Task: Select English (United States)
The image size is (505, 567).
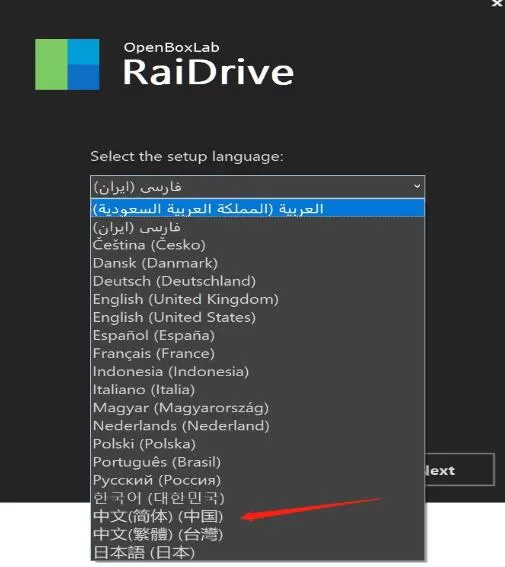Action: [x=258, y=317]
